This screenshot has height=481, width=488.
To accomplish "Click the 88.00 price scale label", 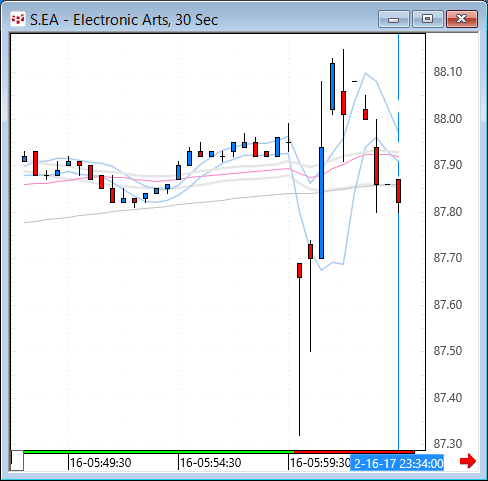I will [x=448, y=119].
